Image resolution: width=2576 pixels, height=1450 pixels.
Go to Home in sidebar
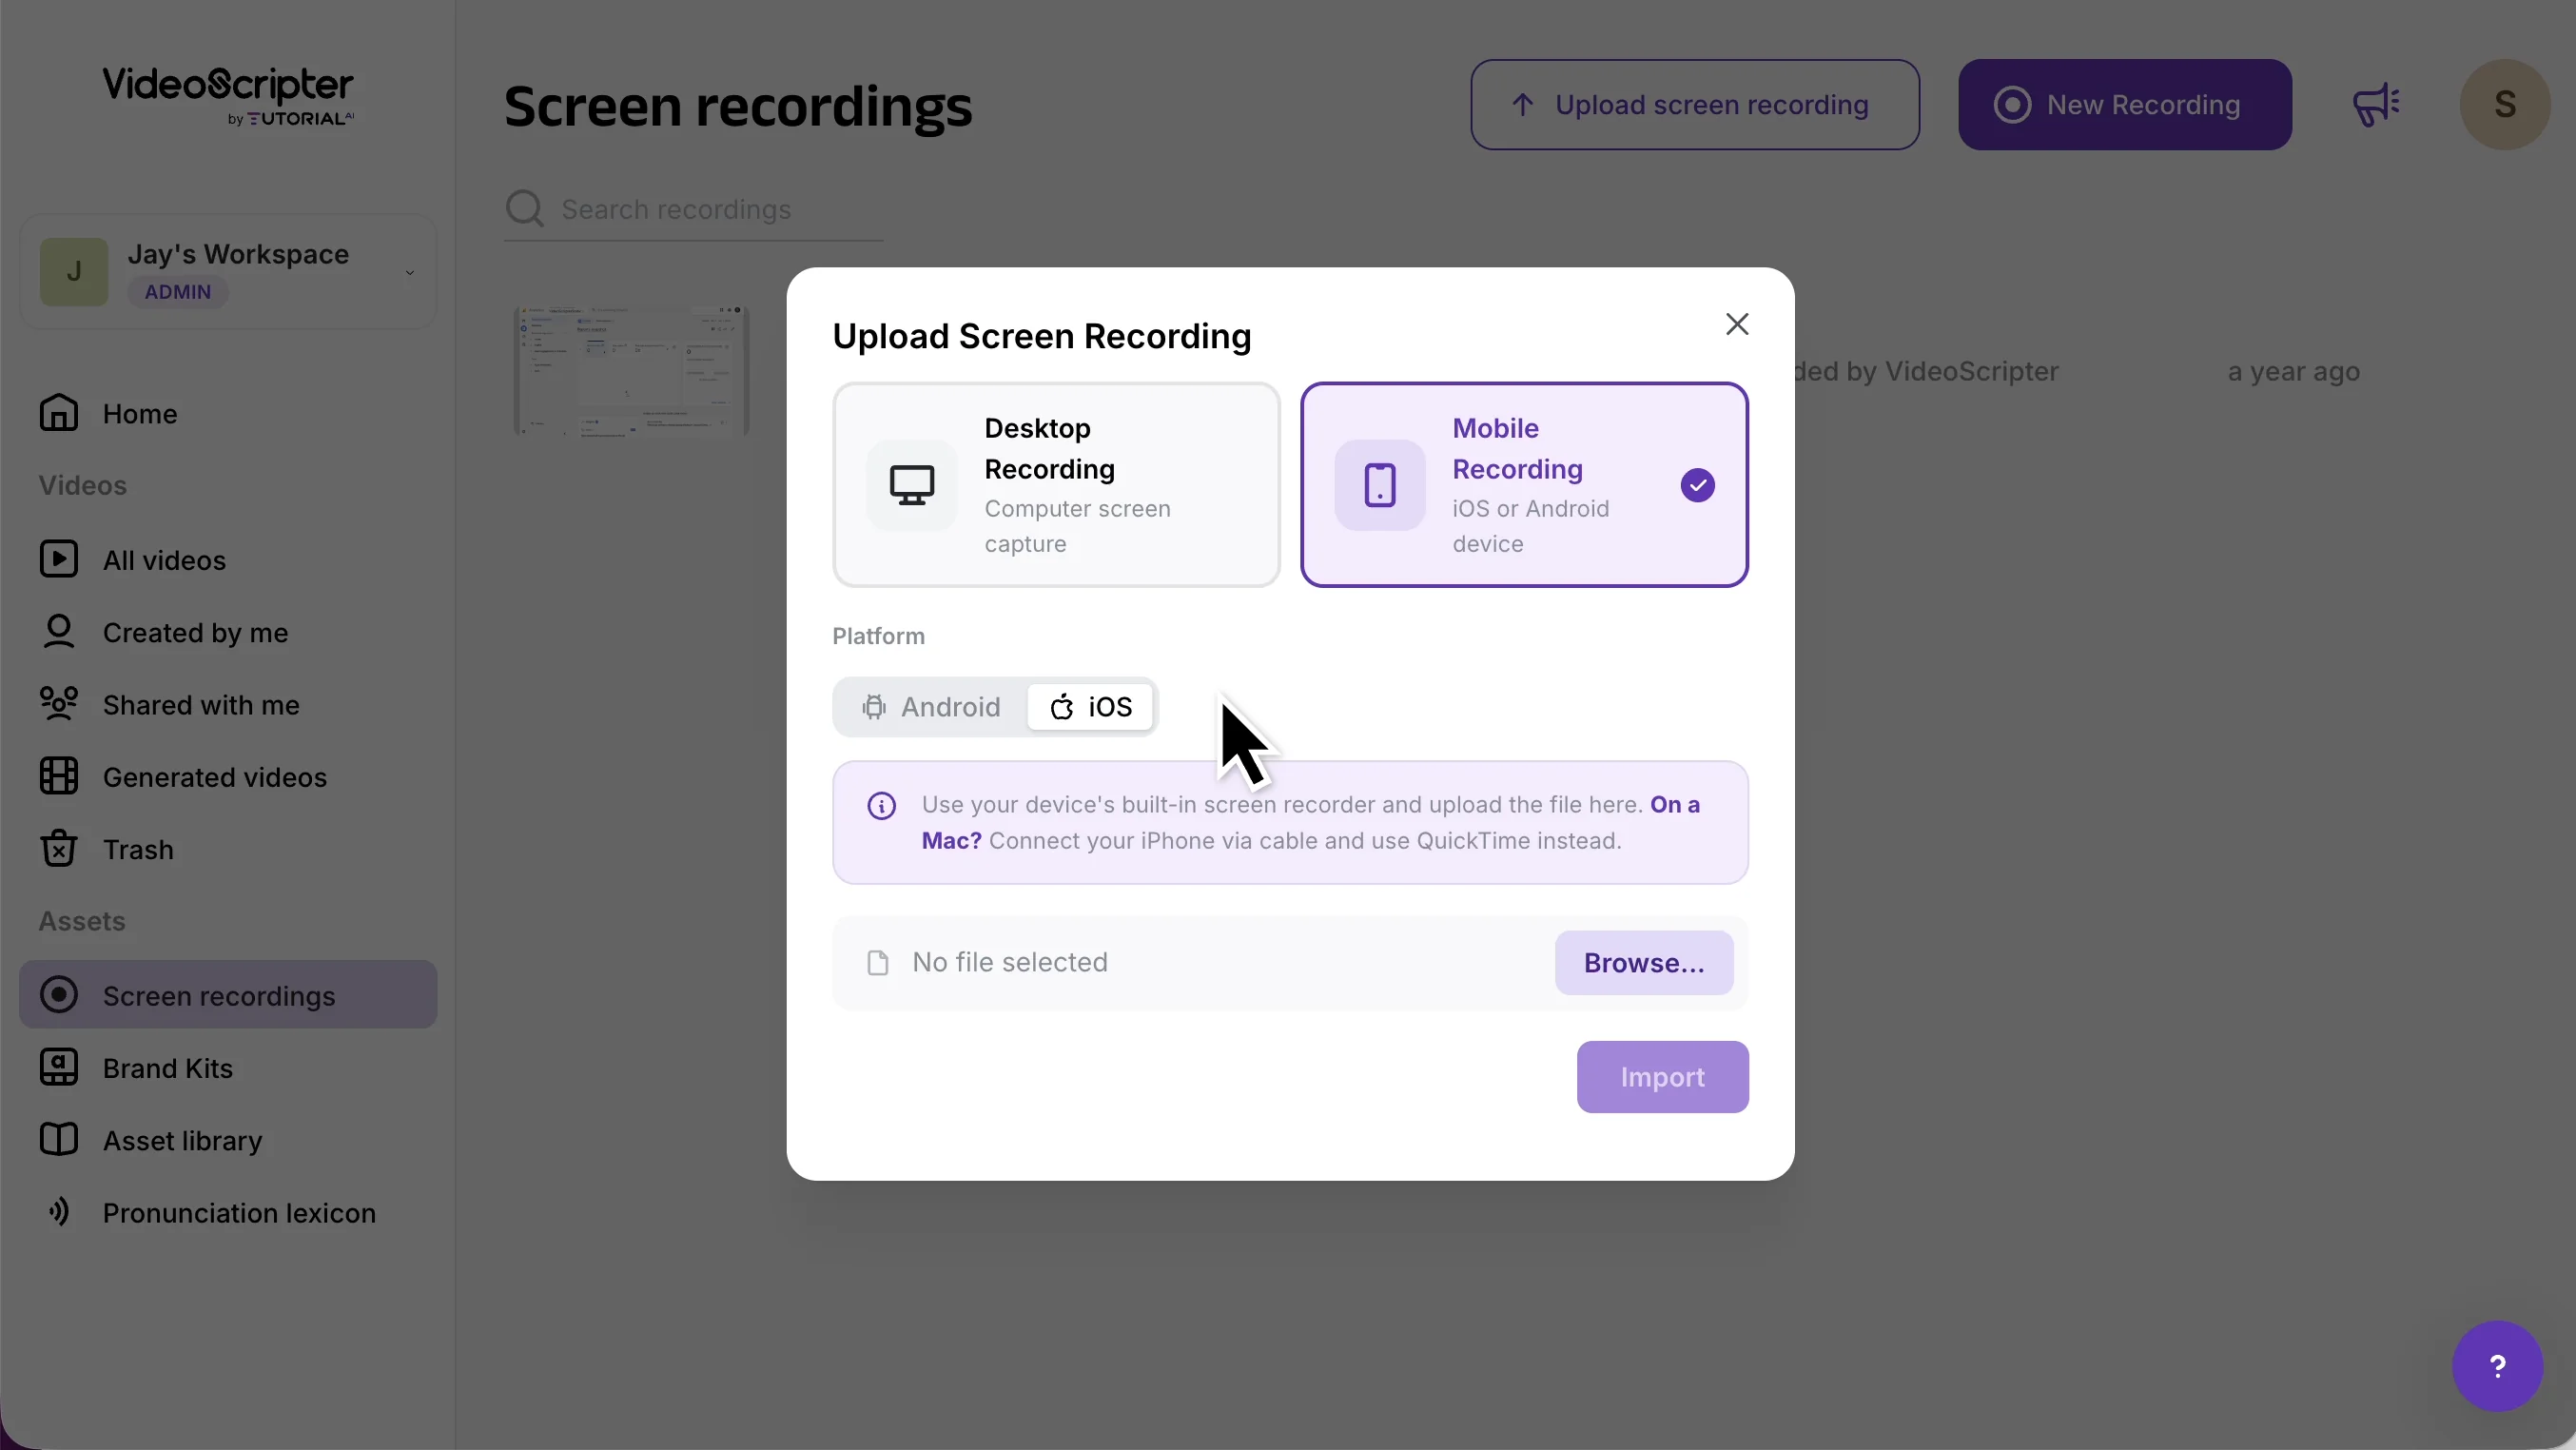pos(228,413)
